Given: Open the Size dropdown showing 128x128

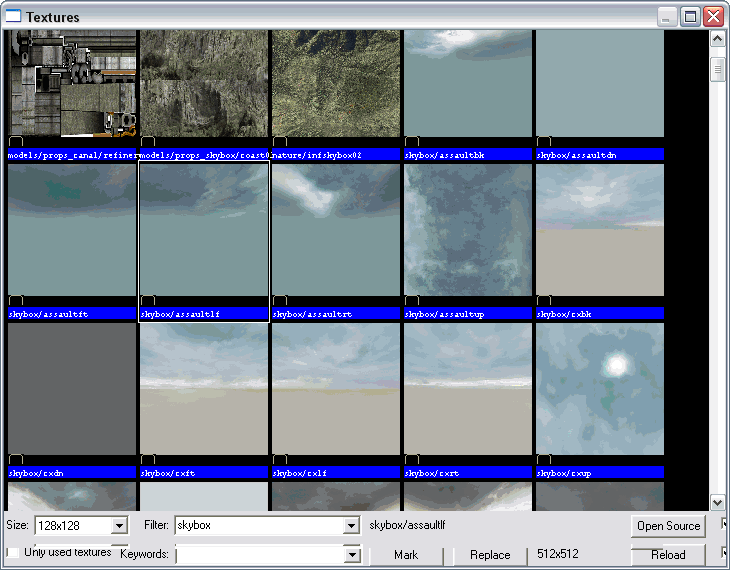Looking at the screenshot, I should tap(119, 526).
